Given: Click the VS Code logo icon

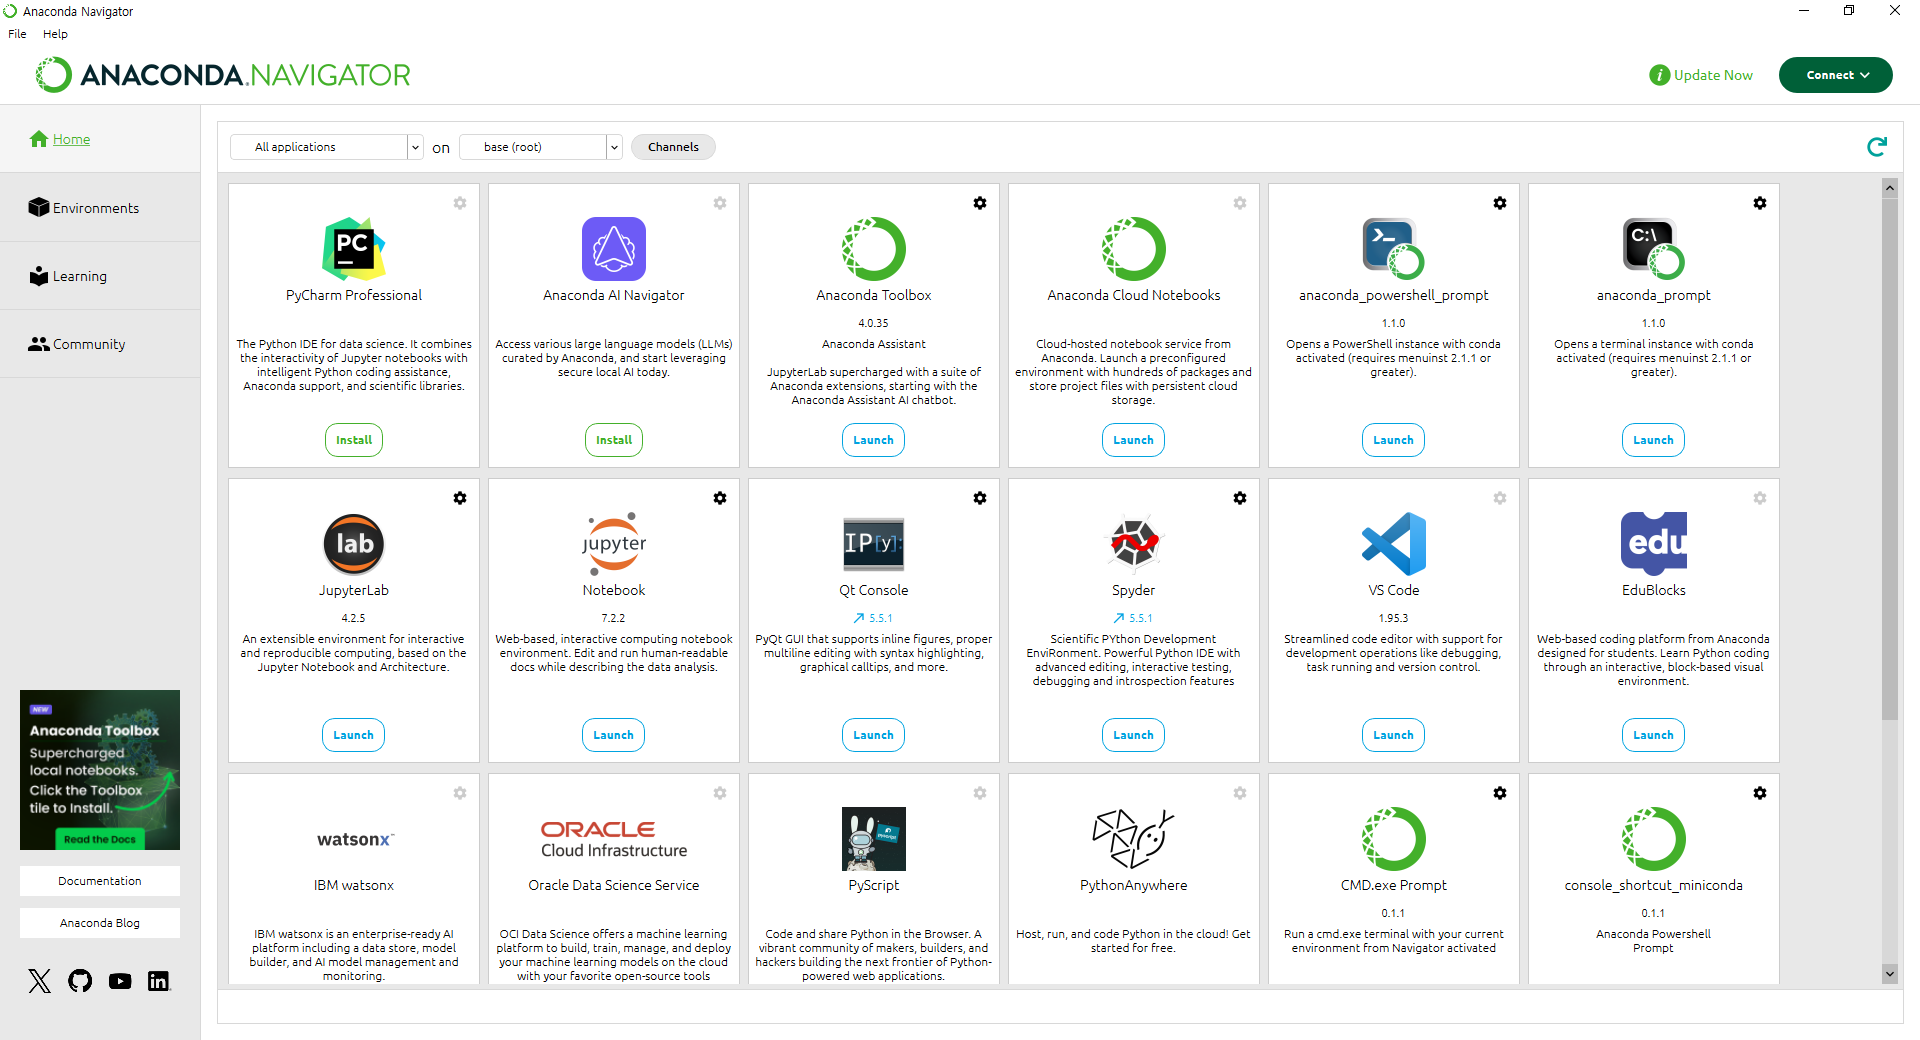Looking at the screenshot, I should click(1394, 544).
